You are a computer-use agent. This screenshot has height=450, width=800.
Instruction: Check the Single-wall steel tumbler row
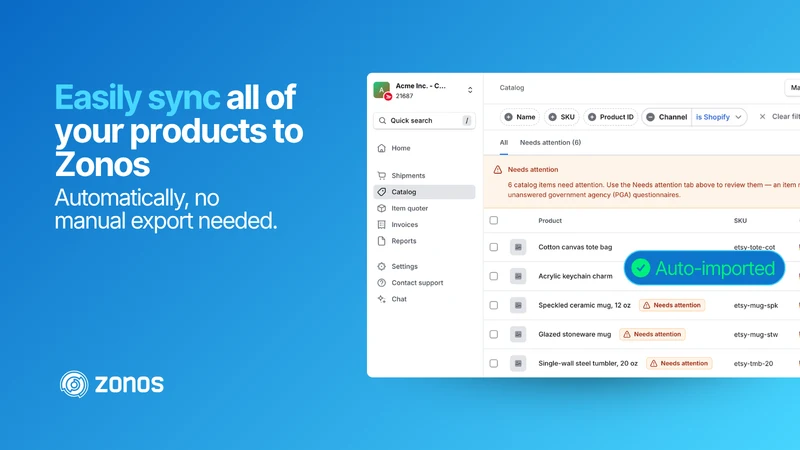pos(493,363)
